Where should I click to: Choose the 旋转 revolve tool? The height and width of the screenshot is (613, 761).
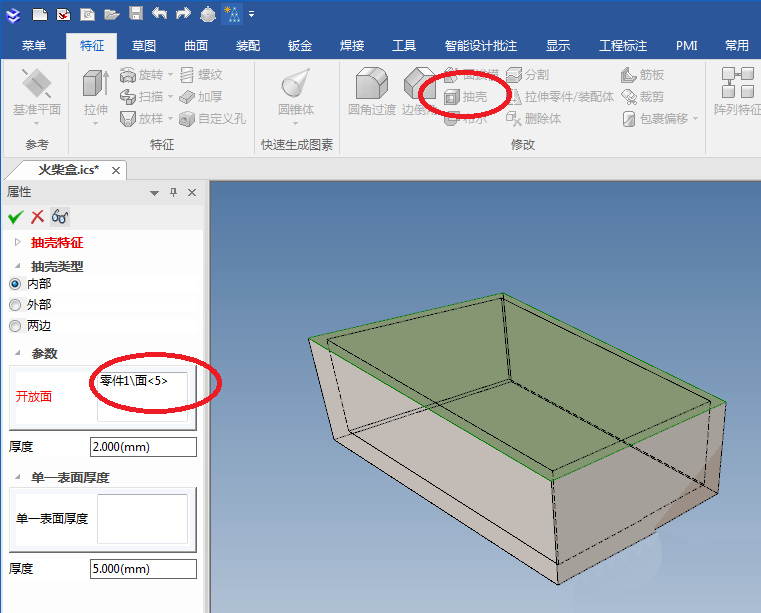coord(141,75)
